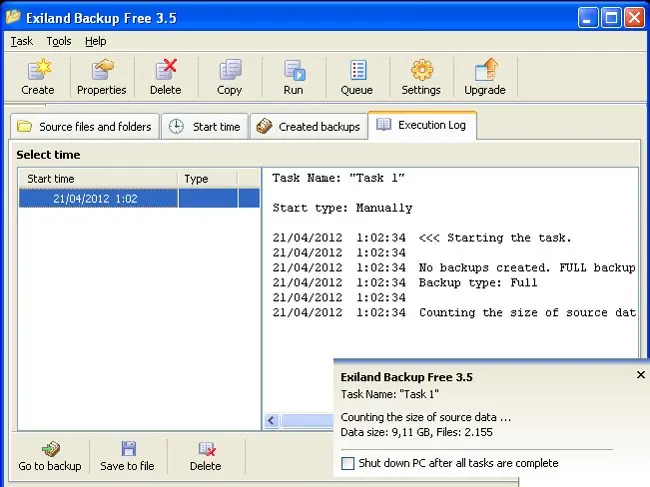Image resolution: width=650 pixels, height=487 pixels.
Task: Enable Shut down PC after tasks checkbox
Action: point(348,463)
